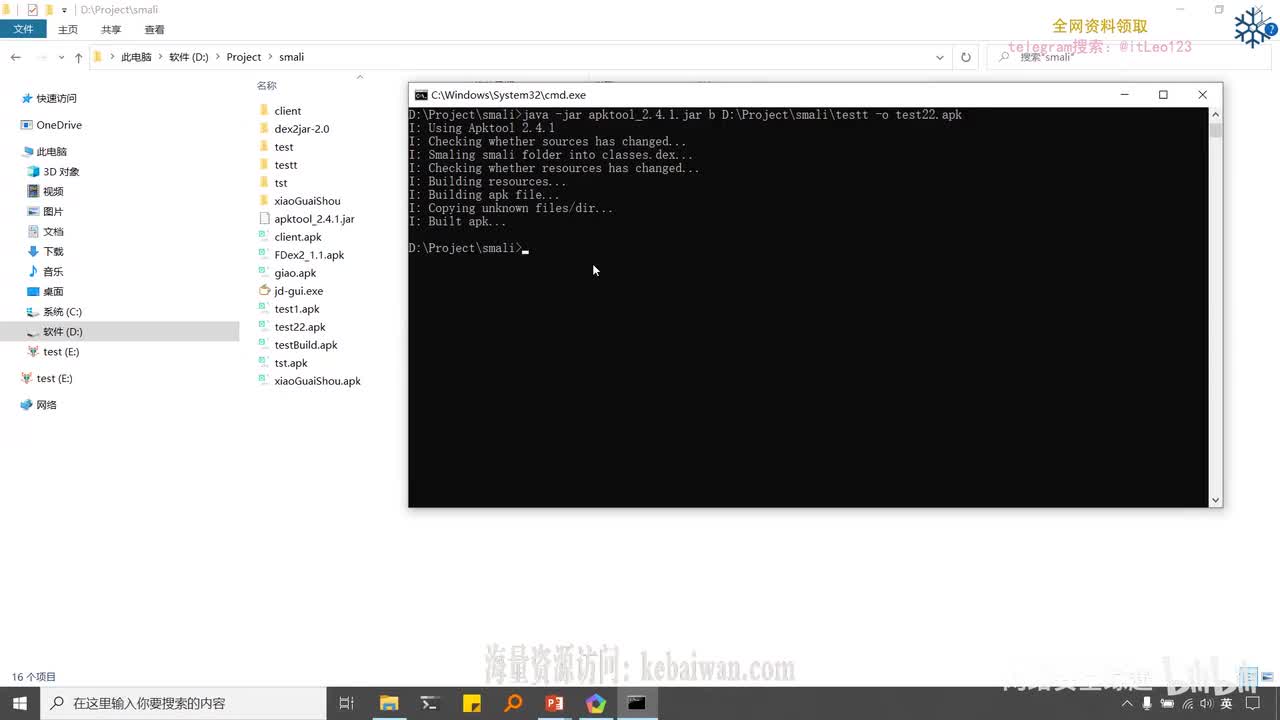Open 网络 in the navigation pane
The width and height of the screenshot is (1280, 720).
point(46,405)
